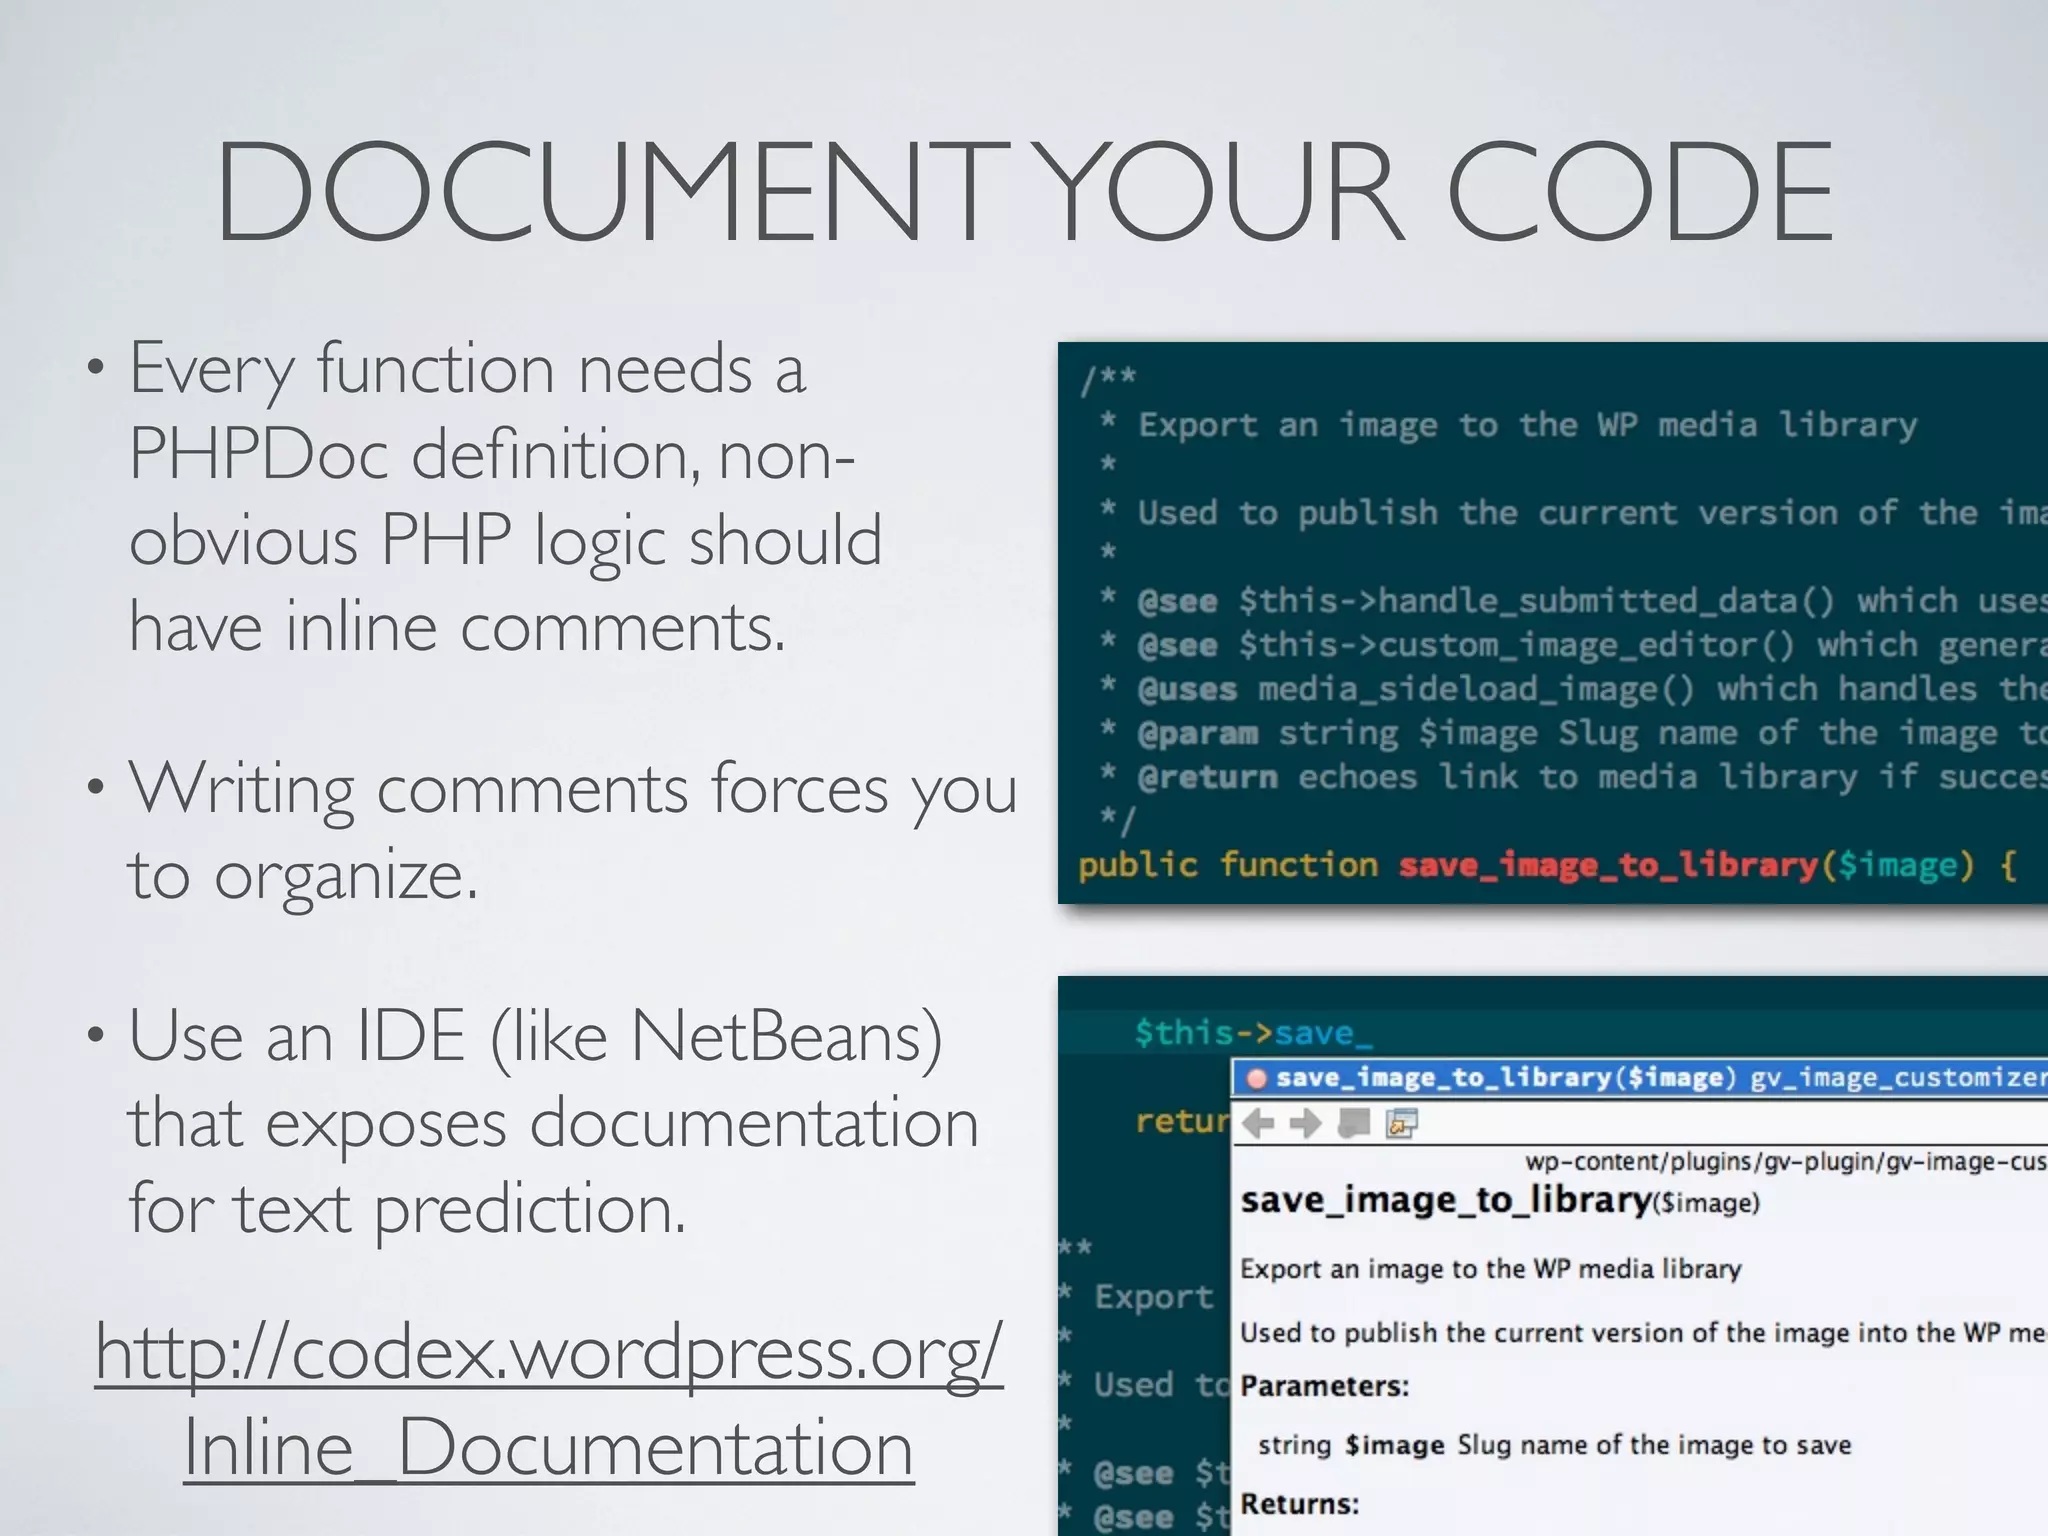Click '@see $this->handle_submitted_data()' comment line
The height and width of the screenshot is (1536, 2048).
tap(1573, 601)
